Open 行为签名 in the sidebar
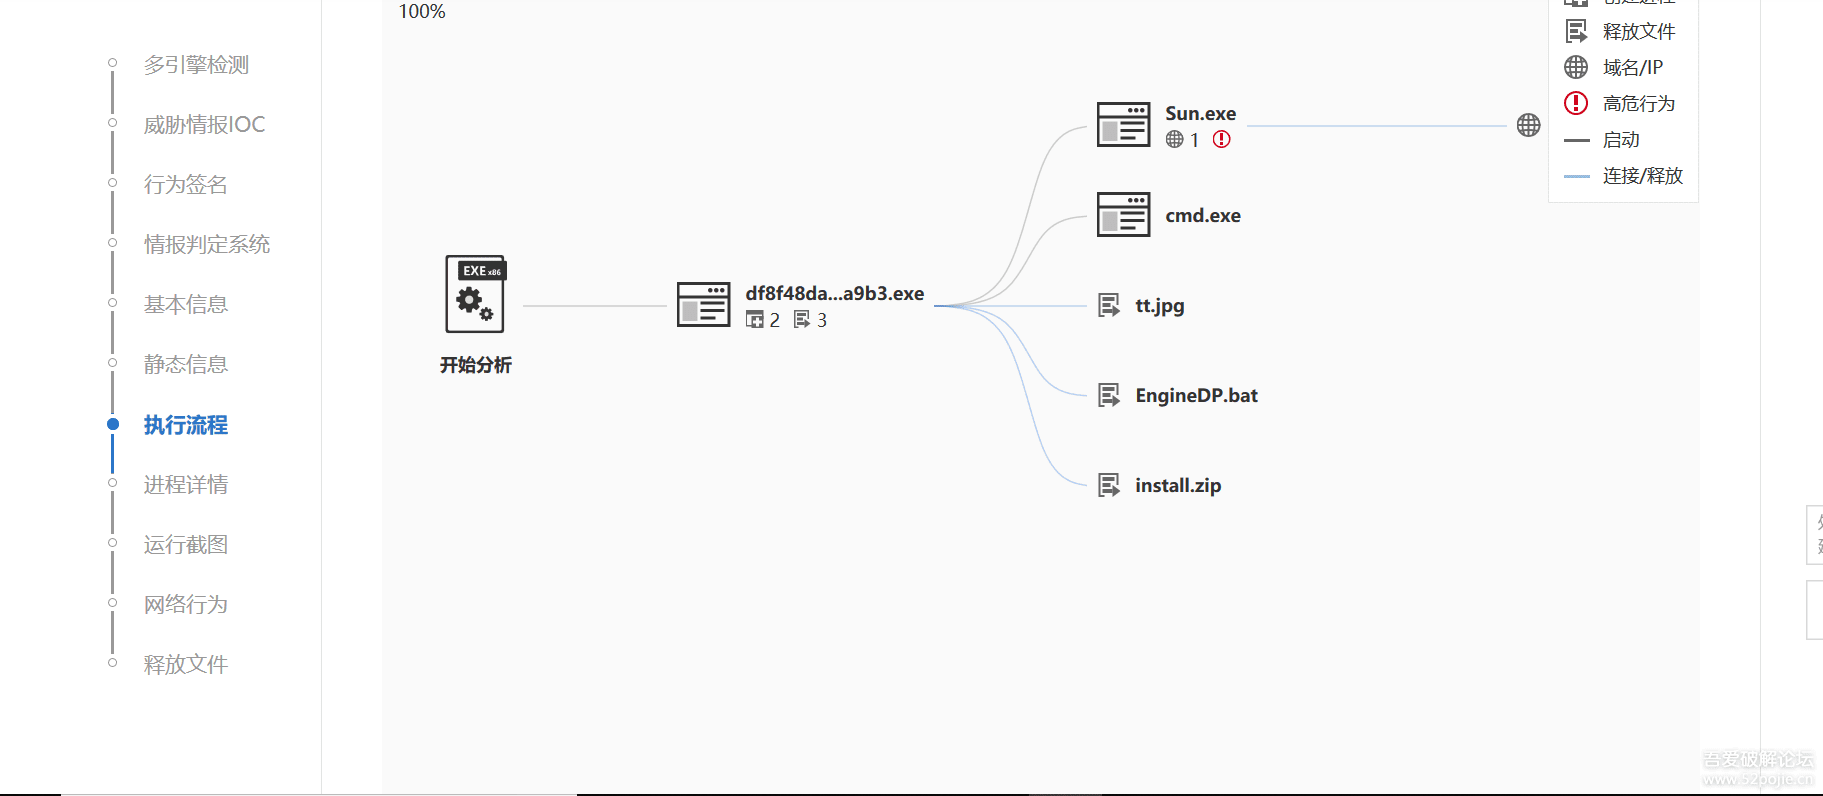1823x796 pixels. (186, 185)
